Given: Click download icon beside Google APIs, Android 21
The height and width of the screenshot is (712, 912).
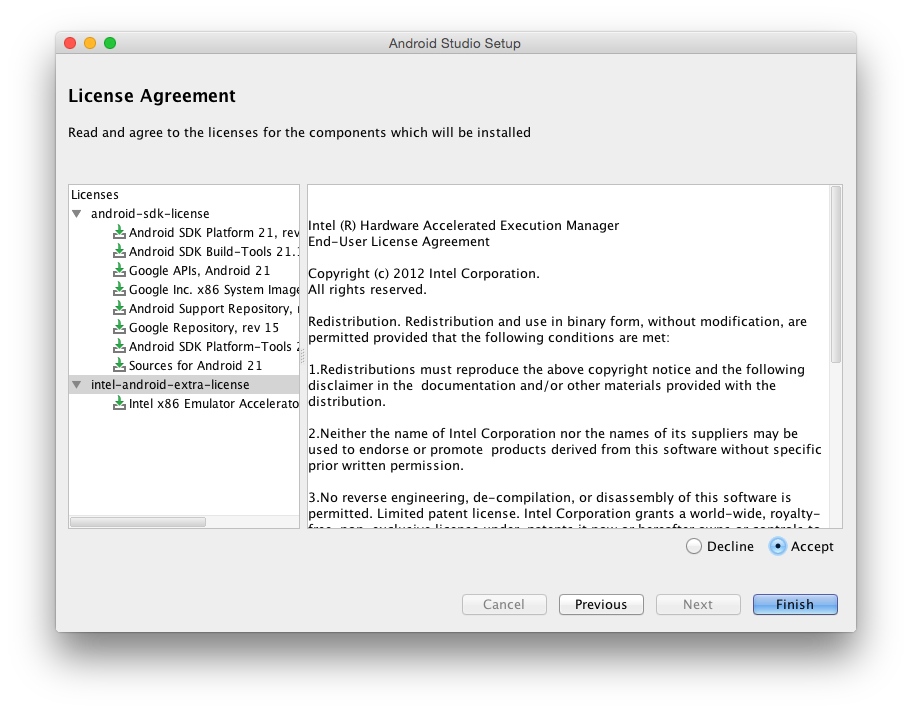Looking at the screenshot, I should coord(119,270).
